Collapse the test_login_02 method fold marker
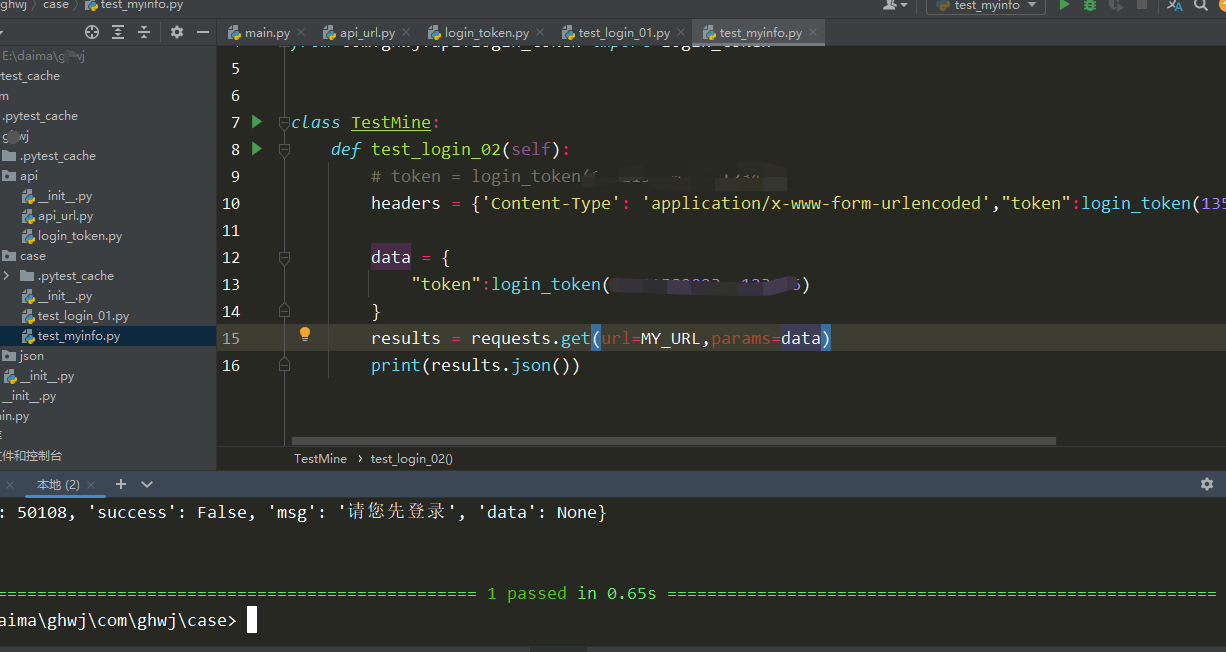The width and height of the screenshot is (1226, 652). coord(284,150)
